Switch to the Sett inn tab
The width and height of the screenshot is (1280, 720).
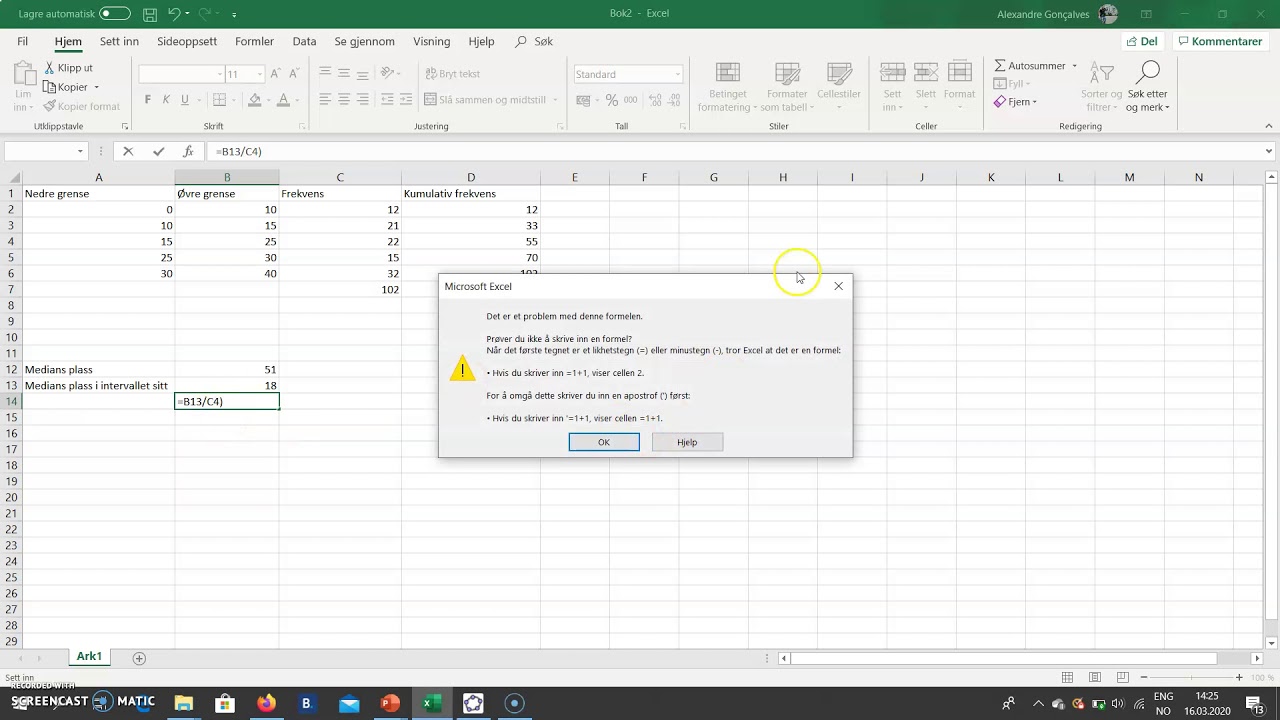click(x=119, y=42)
